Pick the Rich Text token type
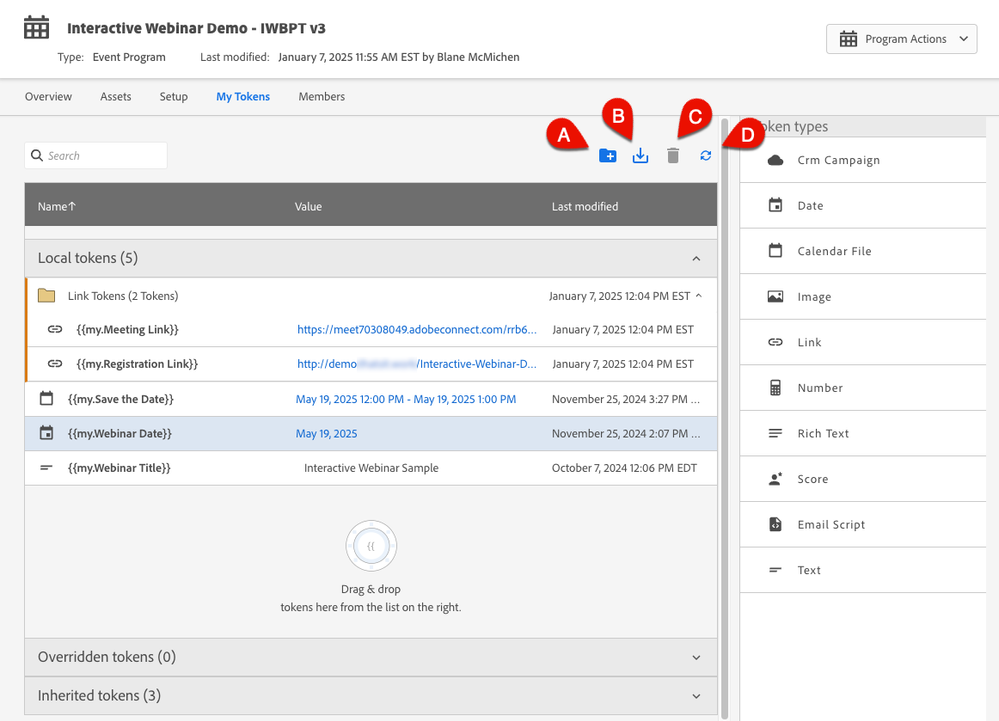This screenshot has height=721, width=999. click(863, 433)
